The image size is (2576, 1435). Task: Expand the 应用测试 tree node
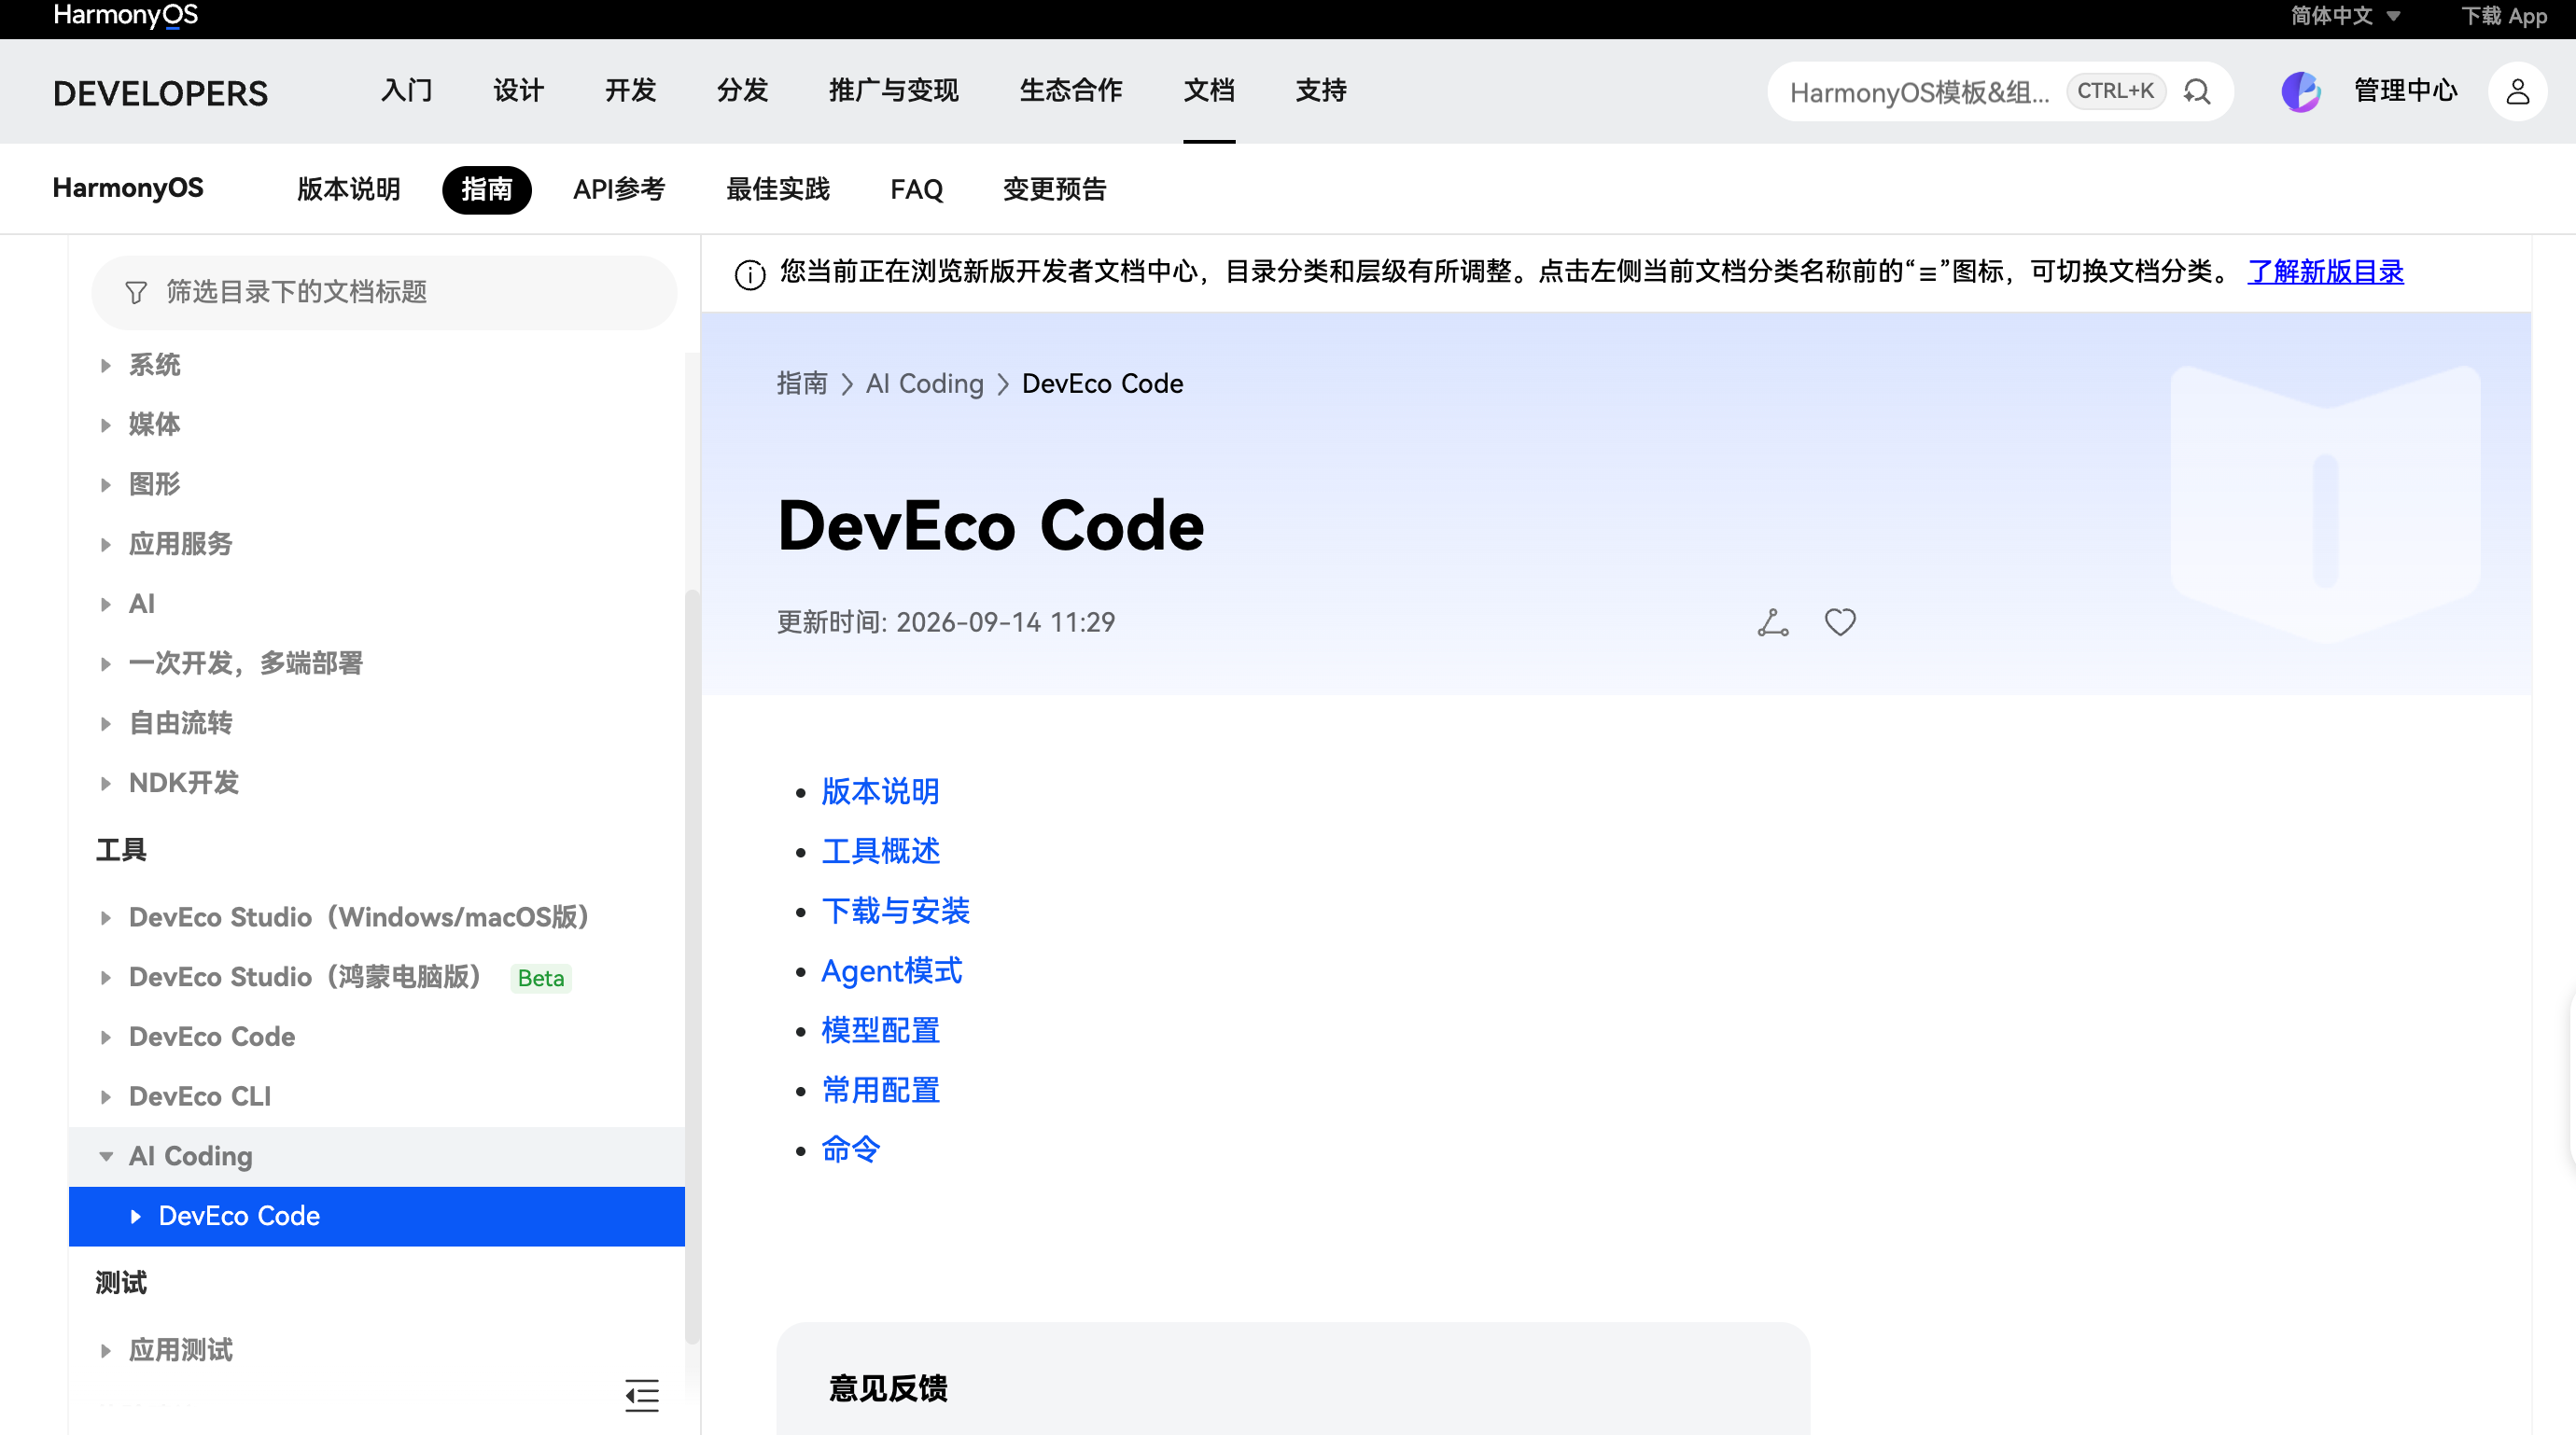coord(105,1350)
